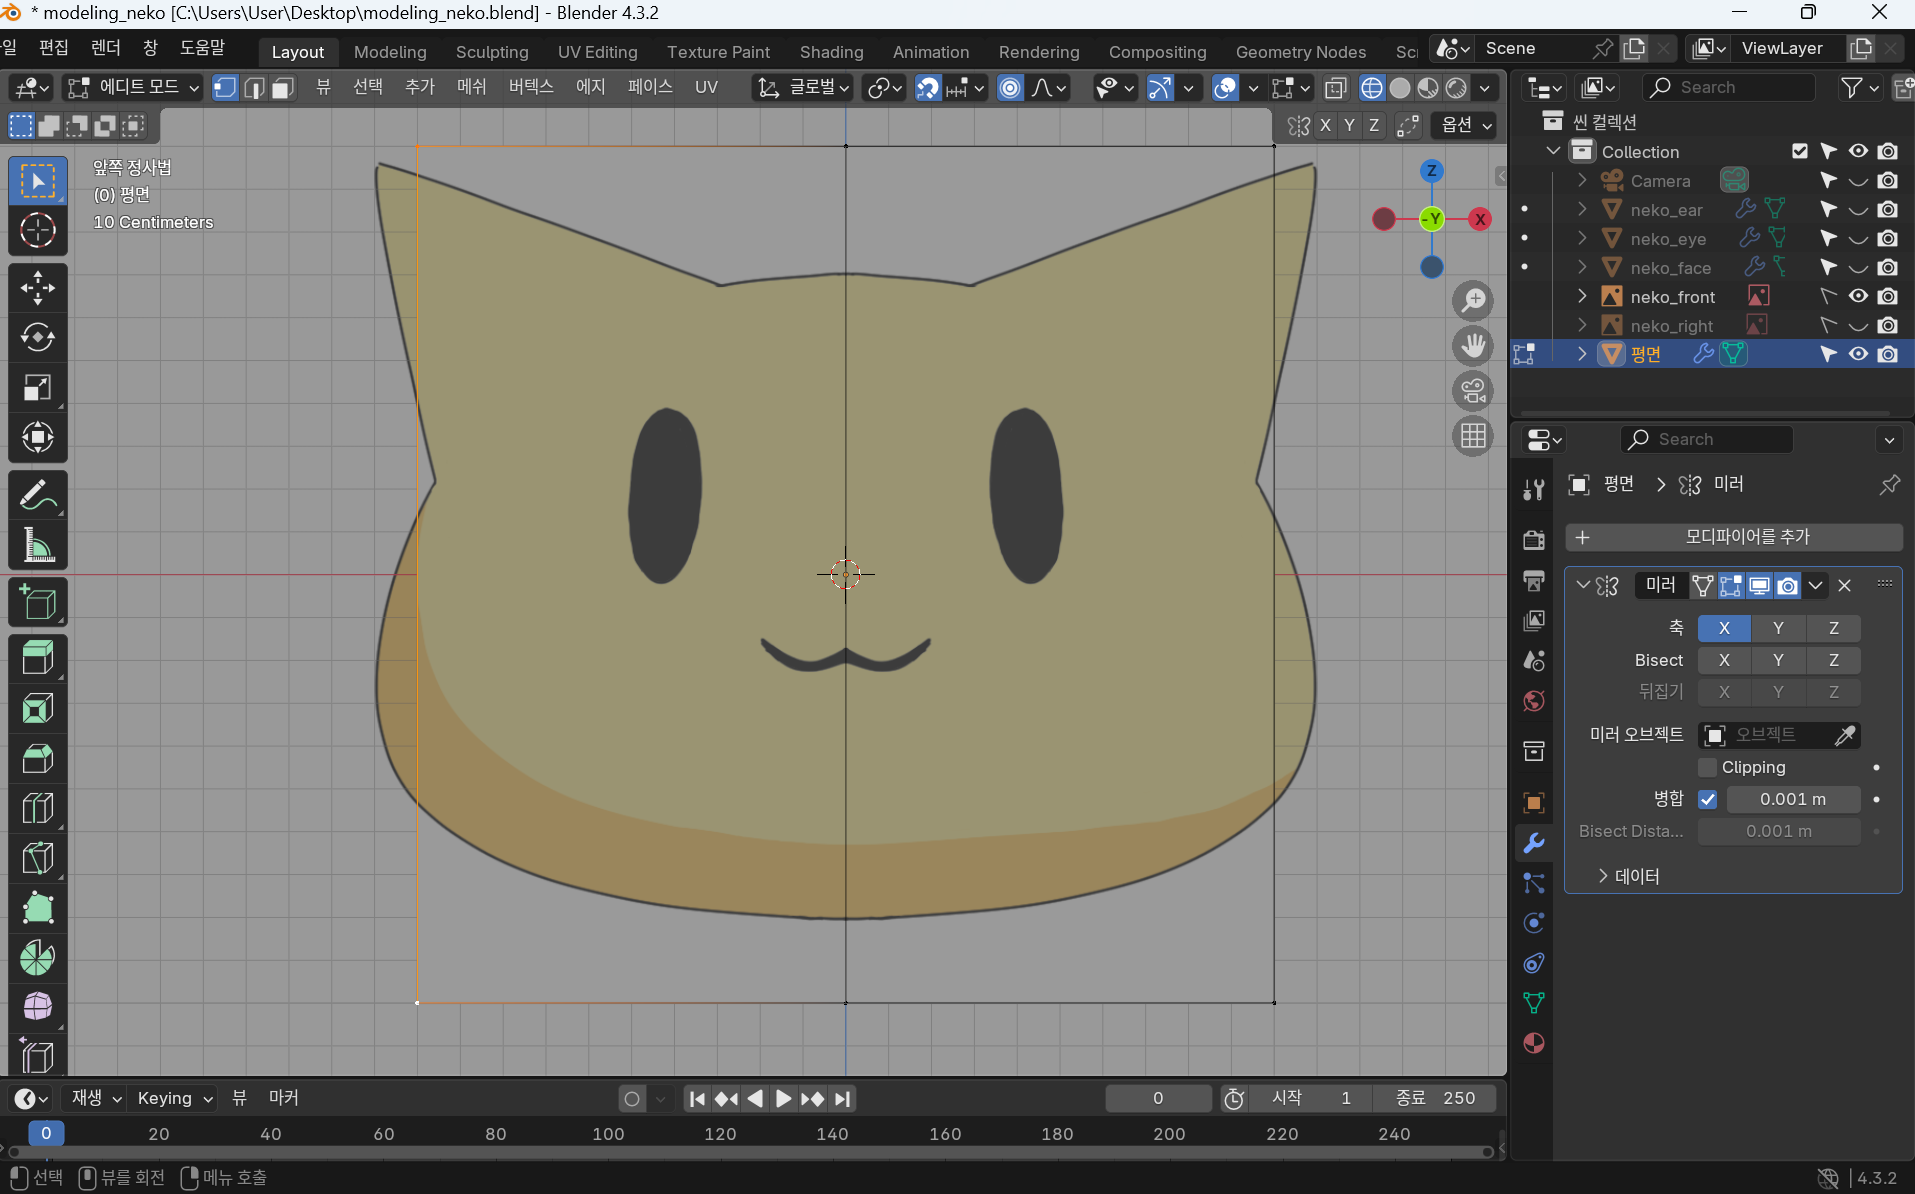Click the red X axis gizmo ball
Viewport: 1915px width, 1194px height.
pos(1480,219)
